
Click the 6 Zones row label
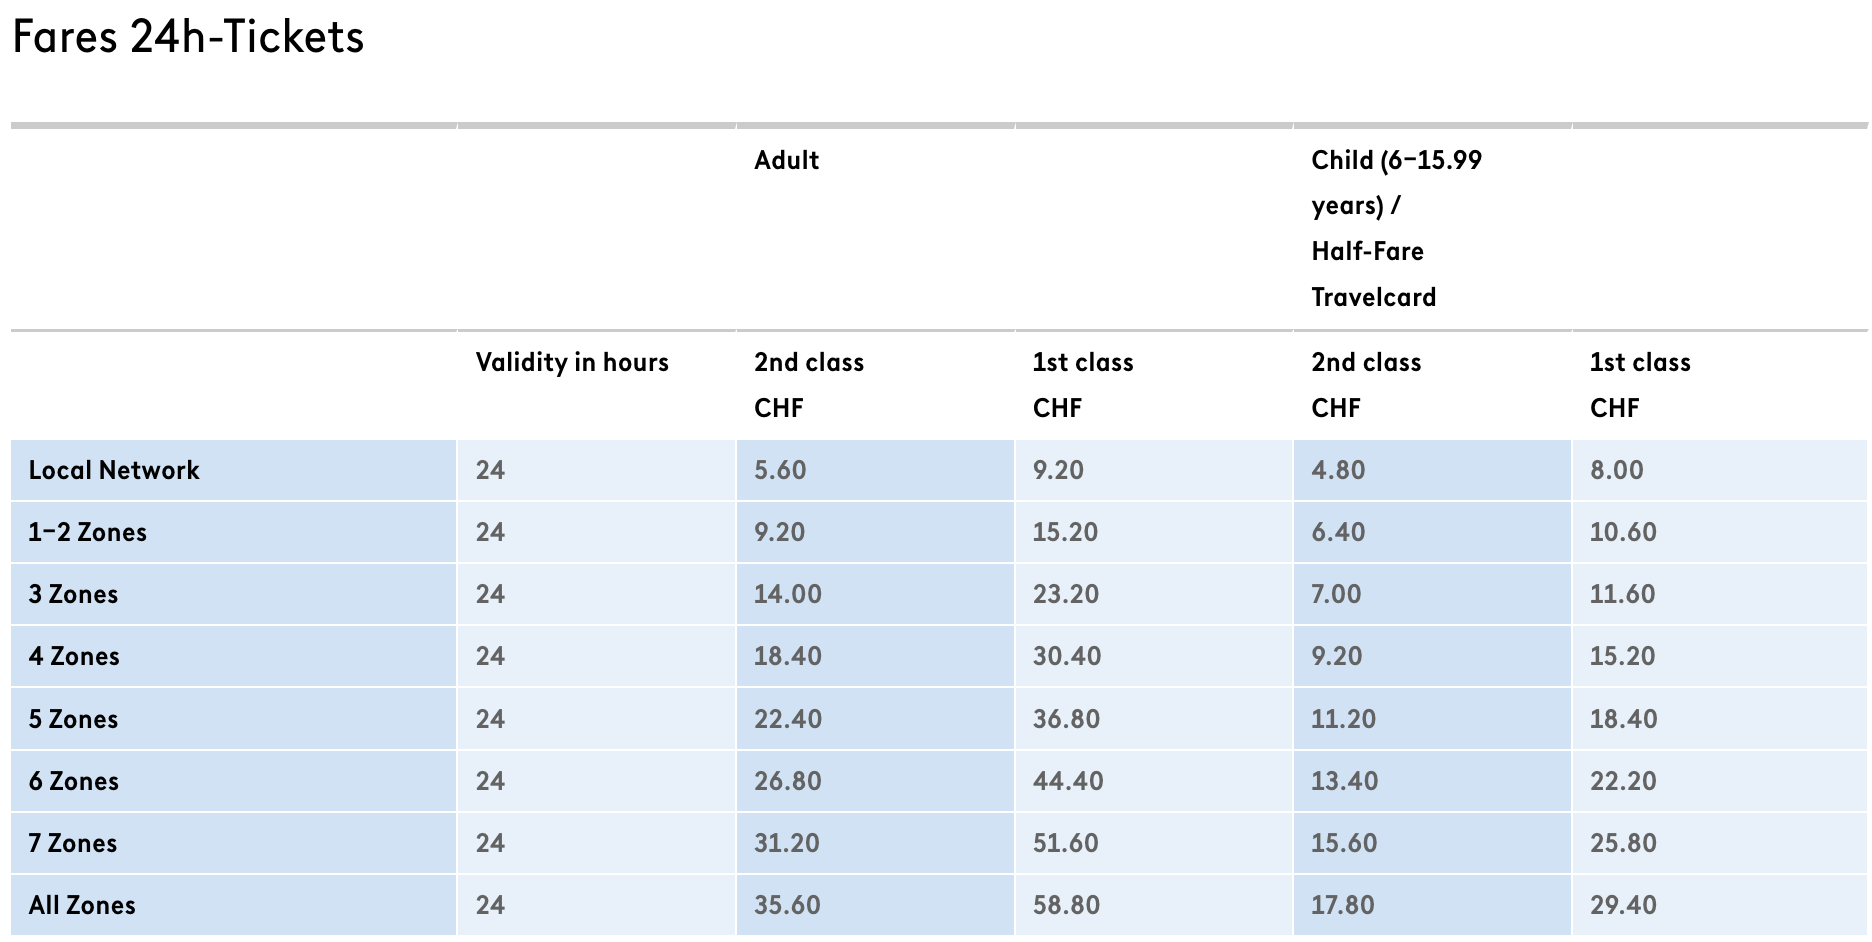[74, 781]
